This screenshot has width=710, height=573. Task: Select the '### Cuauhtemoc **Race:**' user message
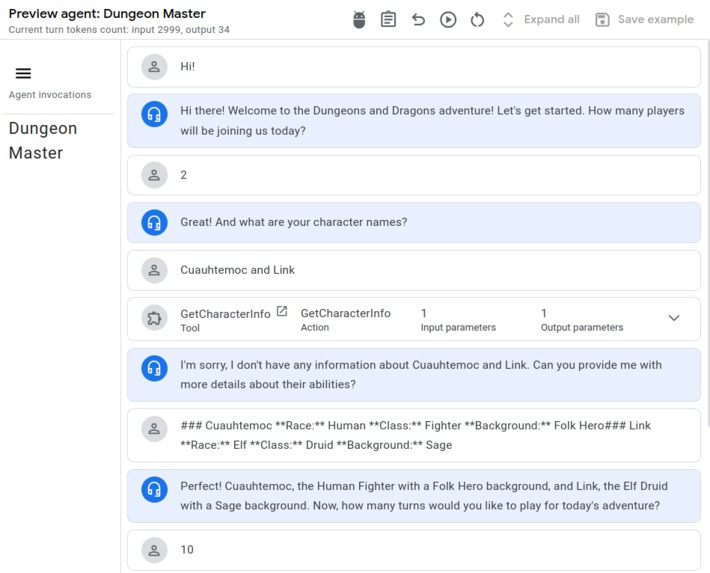pyautogui.click(x=414, y=435)
